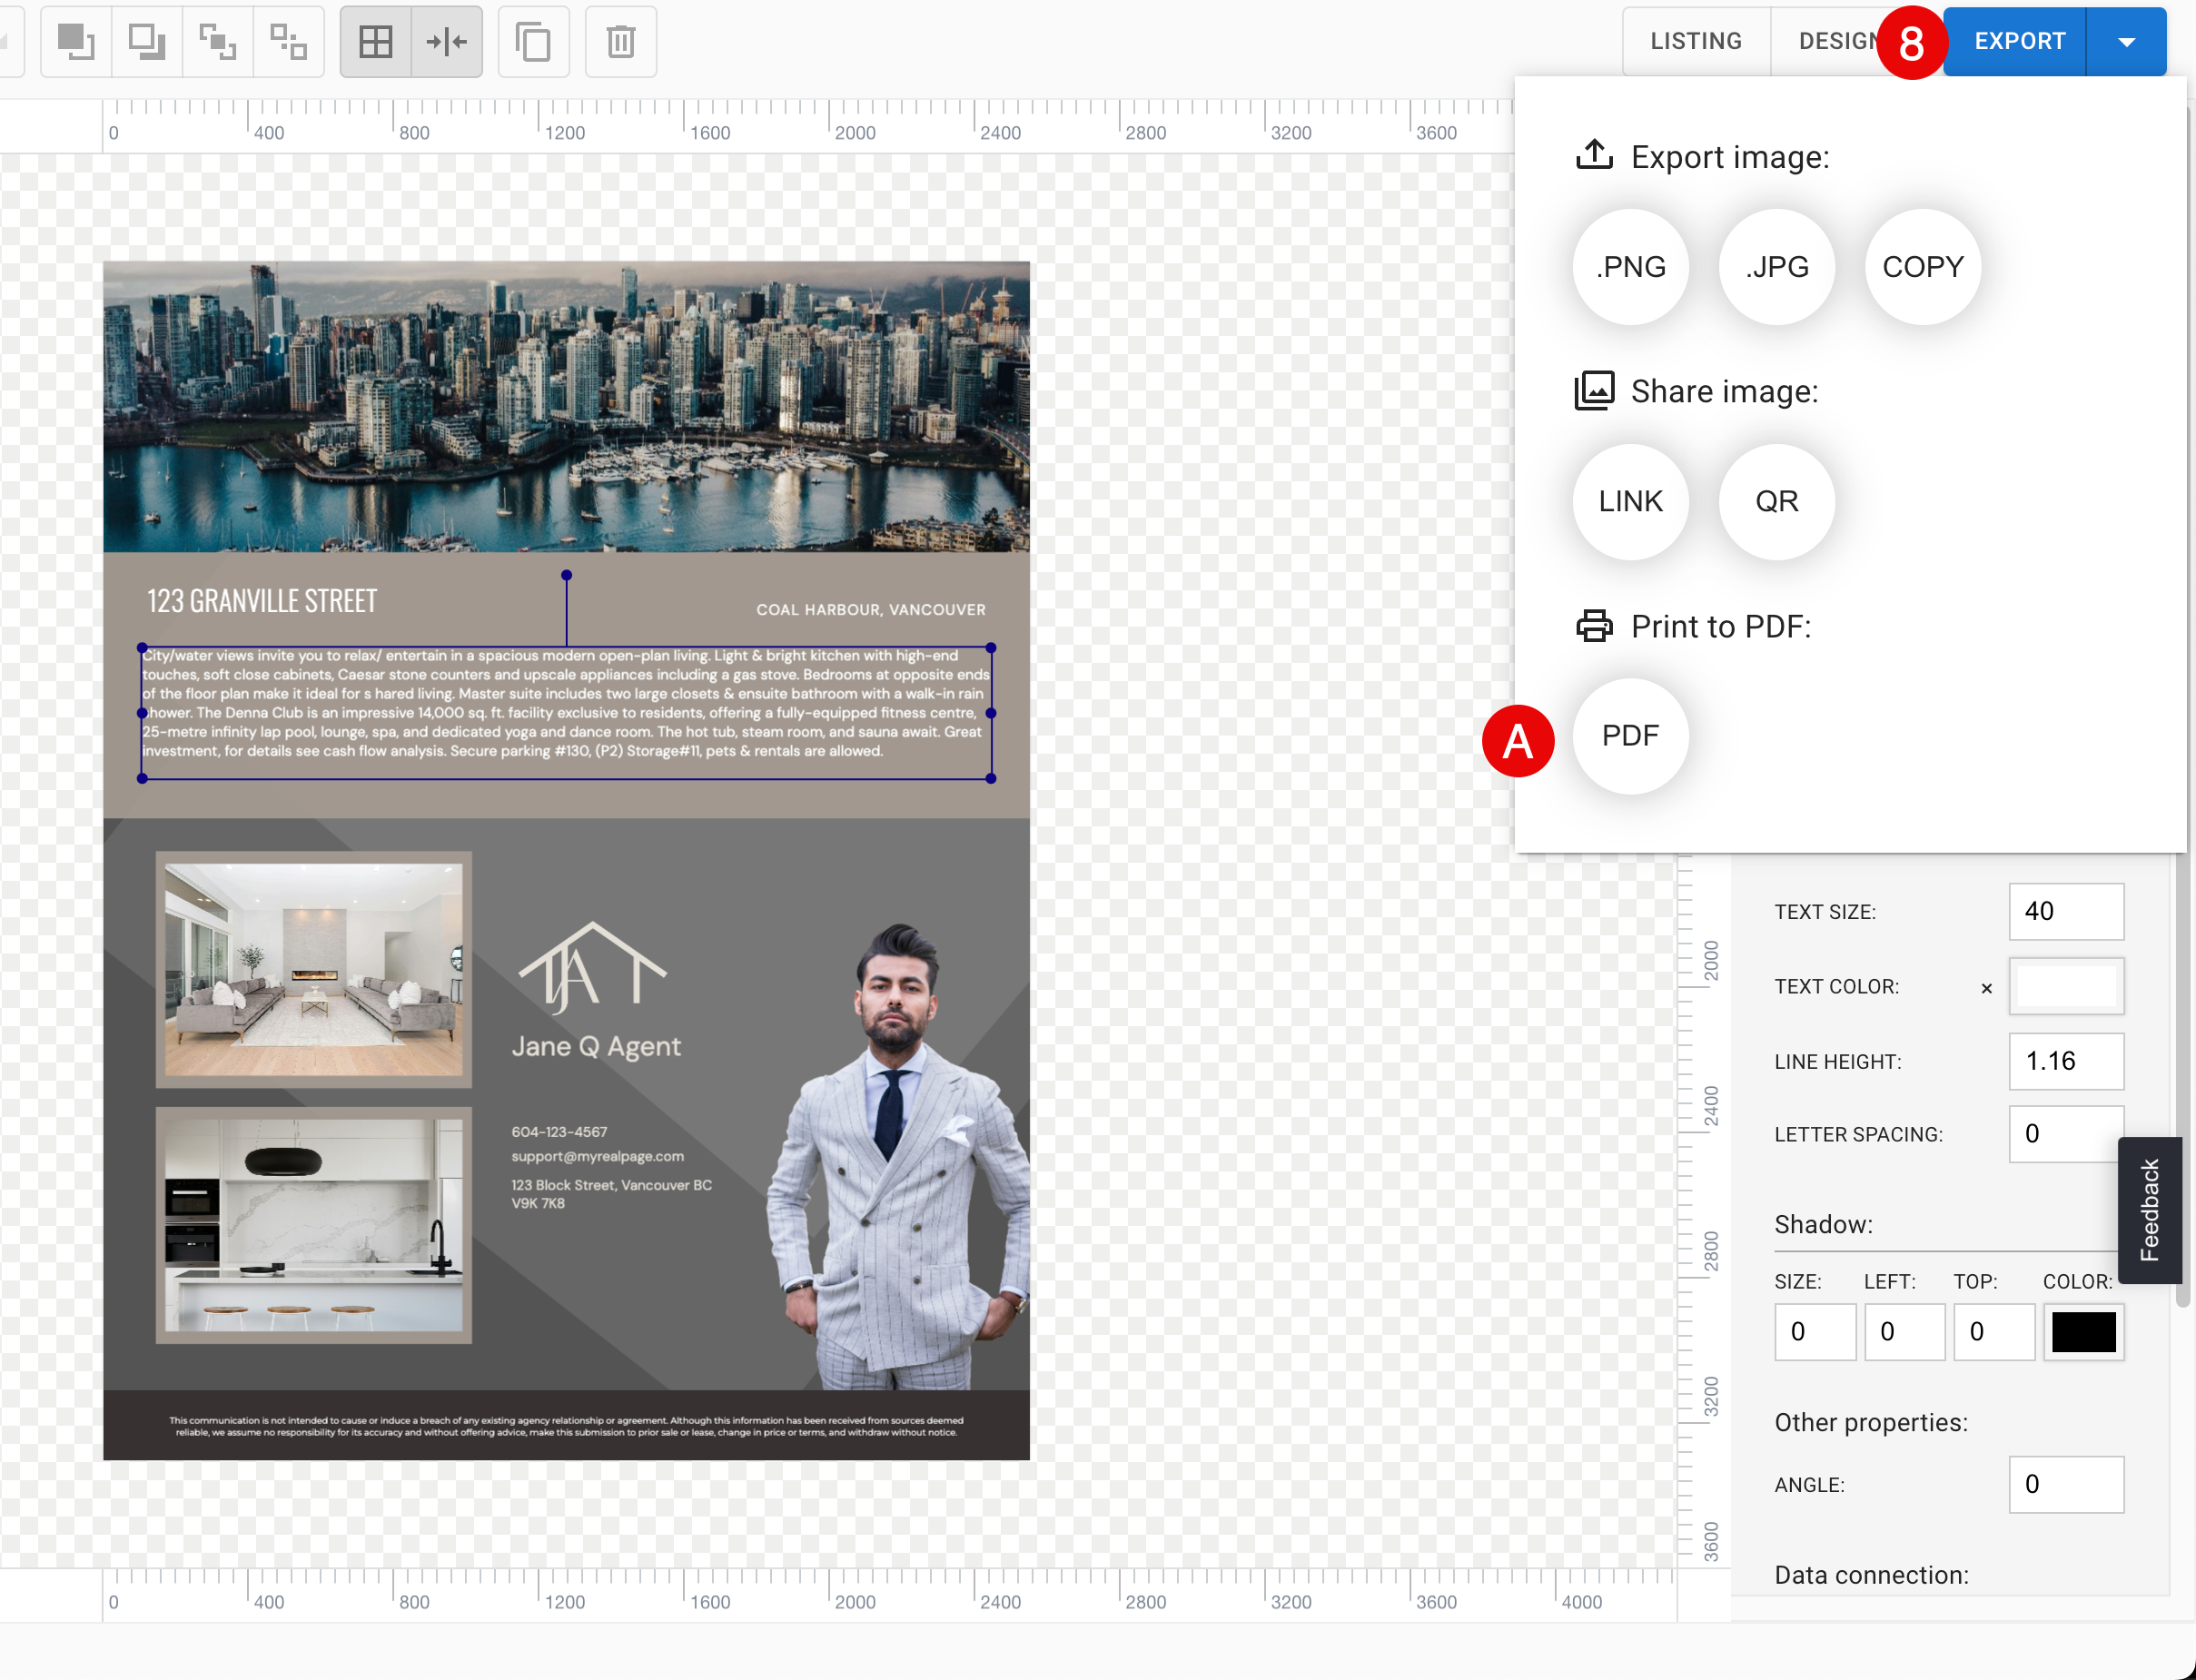Select the 604-123-4567 phone text

559,1132
